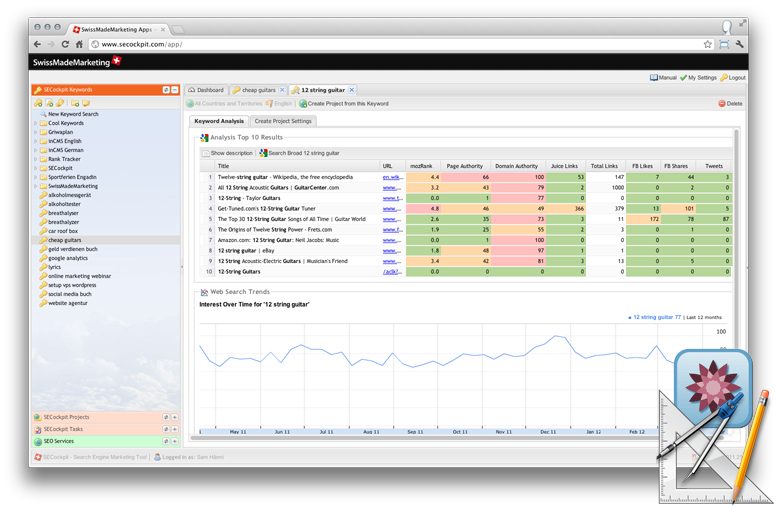Sort by the Domain Authority column header
Viewport: 777px width, 507px height.
coord(516,166)
